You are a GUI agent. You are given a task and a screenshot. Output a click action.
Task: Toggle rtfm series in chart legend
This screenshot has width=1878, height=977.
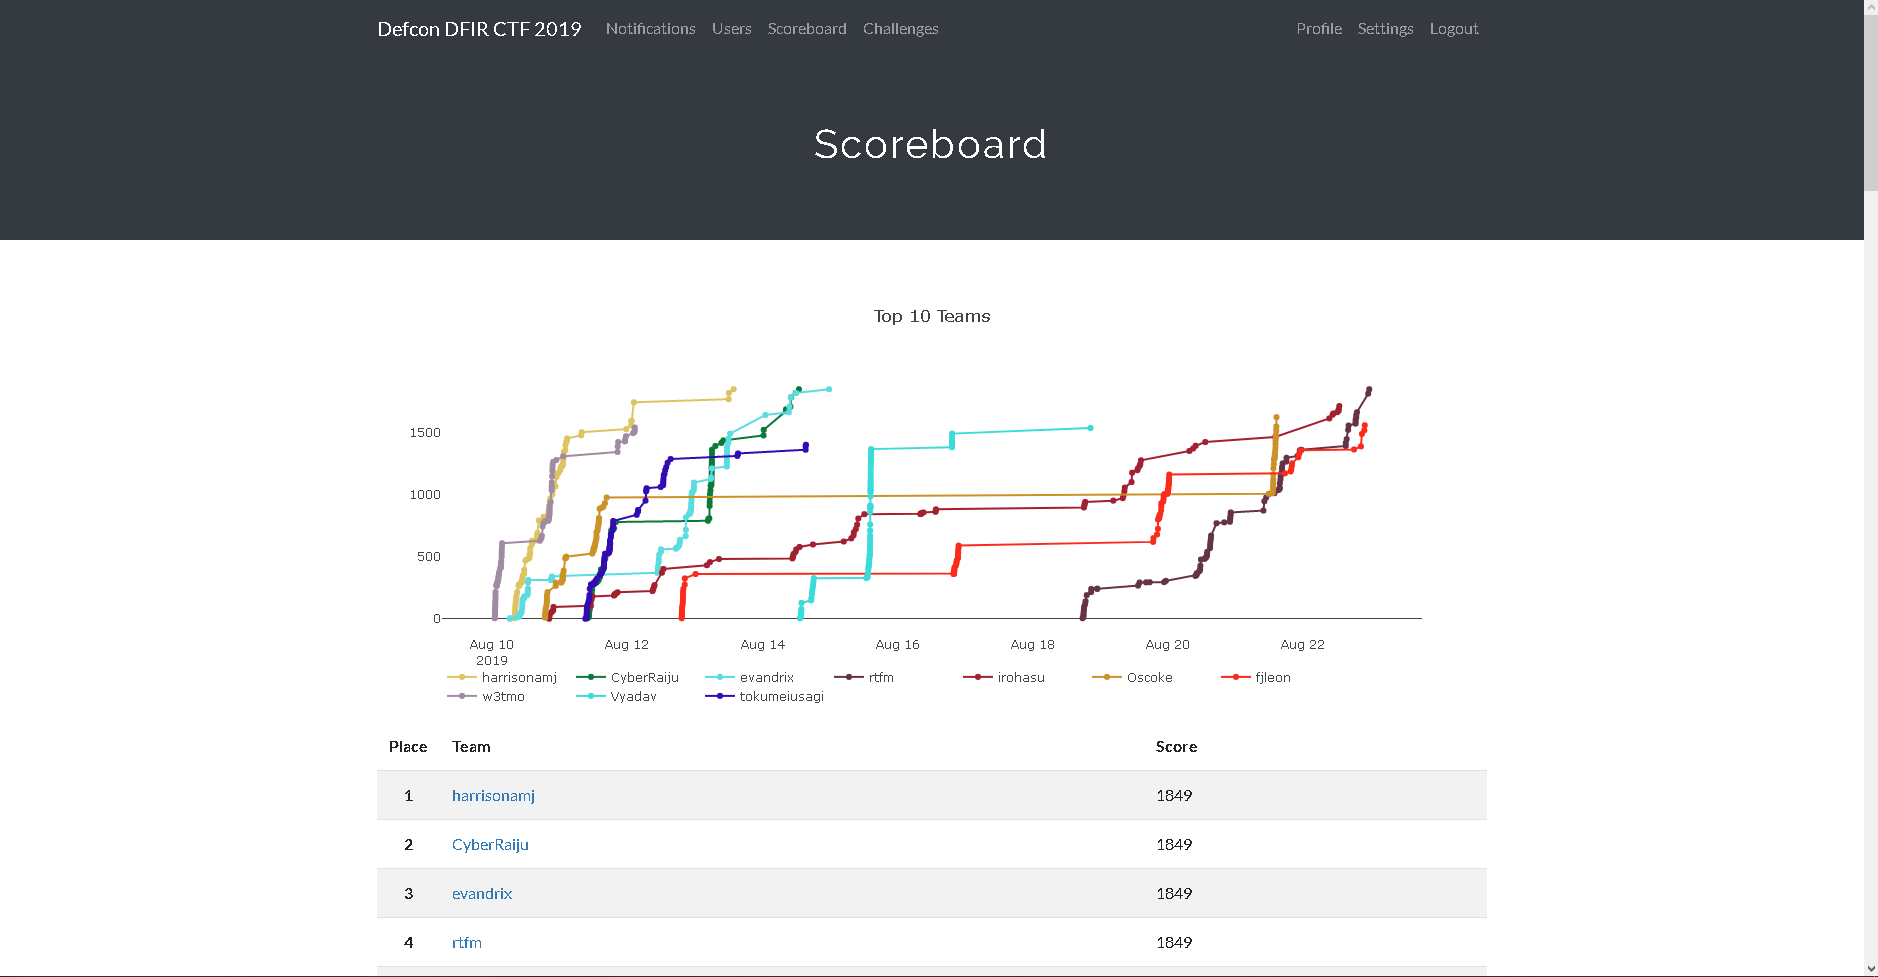864,677
